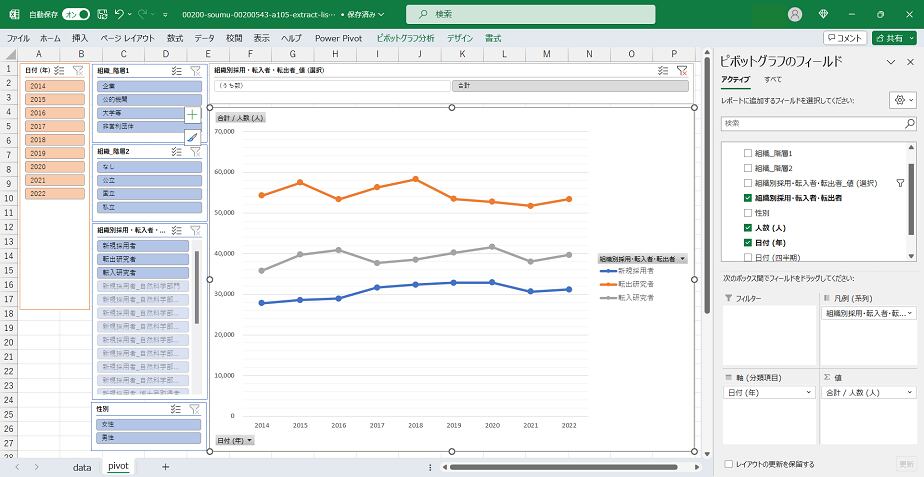Clear filter on 組織_階層1 slicer
Viewport: 924px width, 477px height.
tap(196, 71)
